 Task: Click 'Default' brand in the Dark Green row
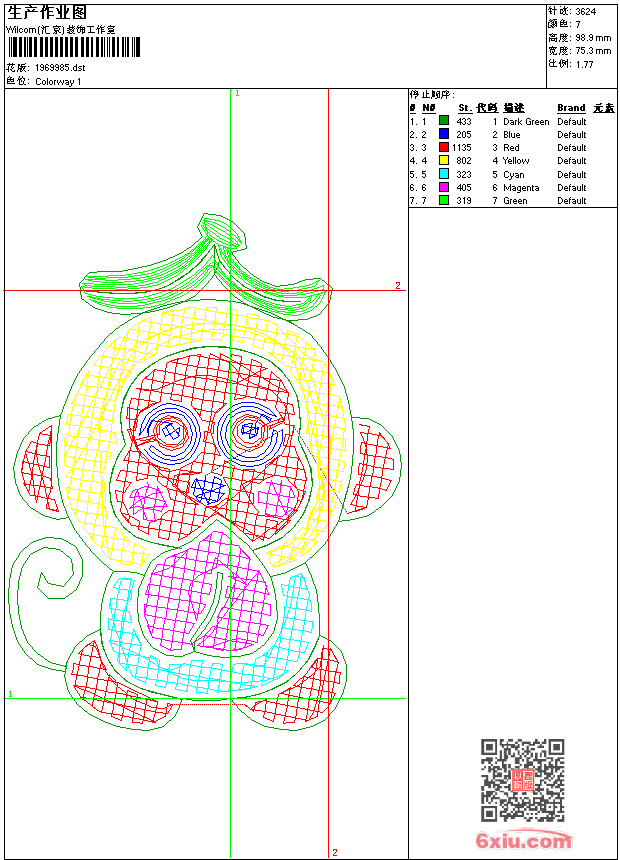[571, 122]
